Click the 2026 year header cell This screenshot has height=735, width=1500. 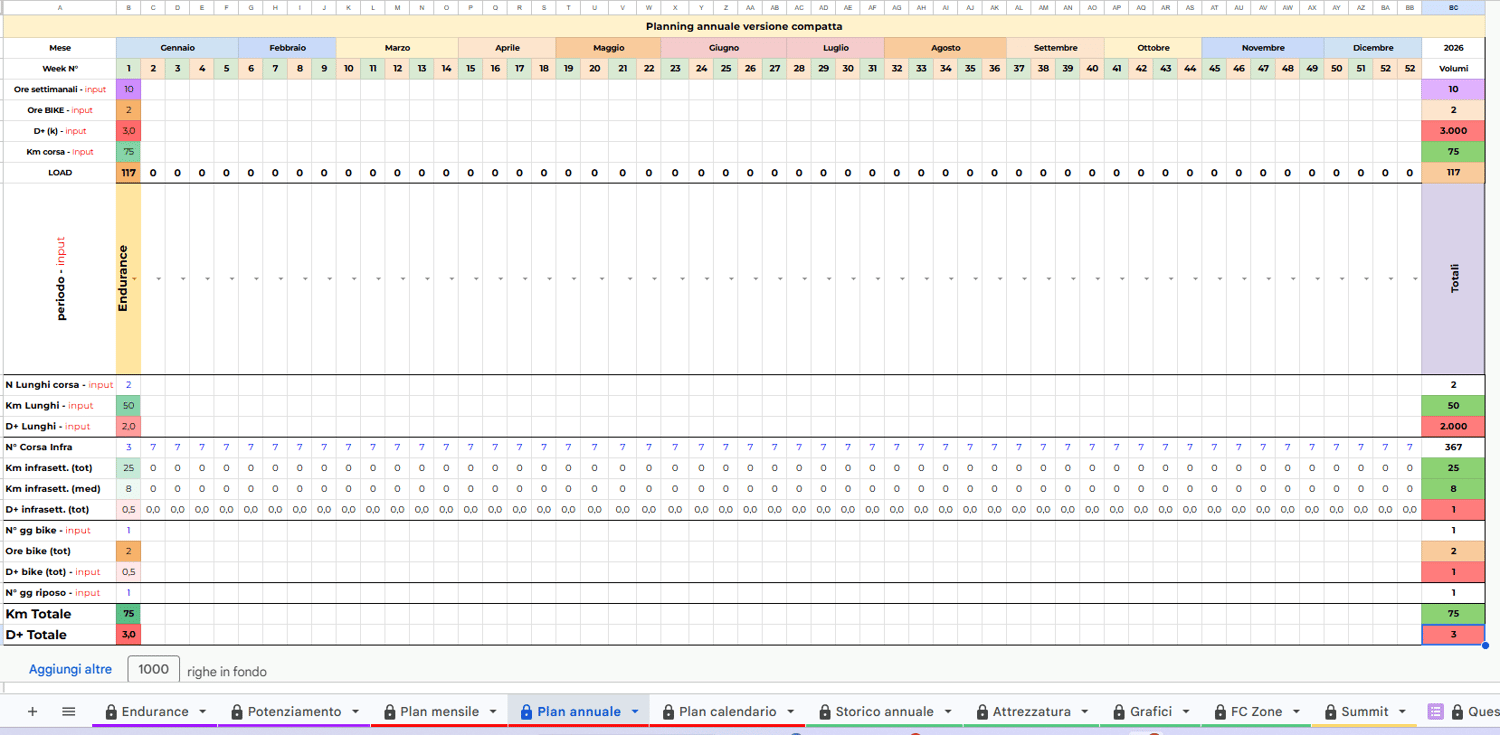tap(1453, 48)
